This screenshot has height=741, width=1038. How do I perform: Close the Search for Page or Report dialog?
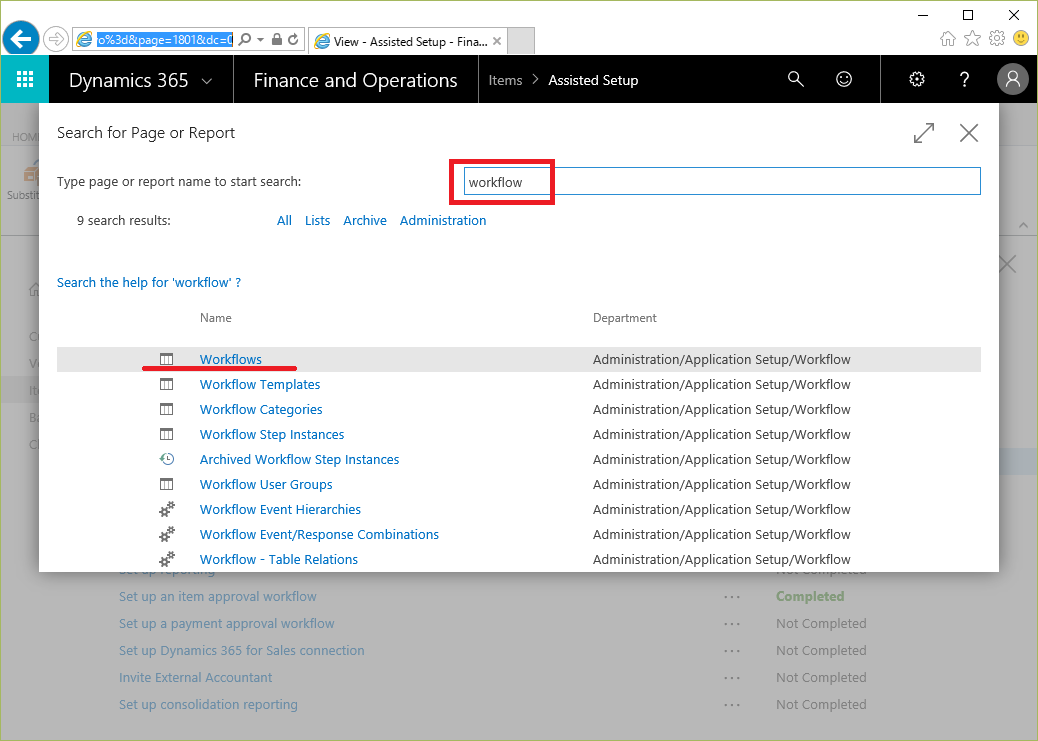coord(968,133)
